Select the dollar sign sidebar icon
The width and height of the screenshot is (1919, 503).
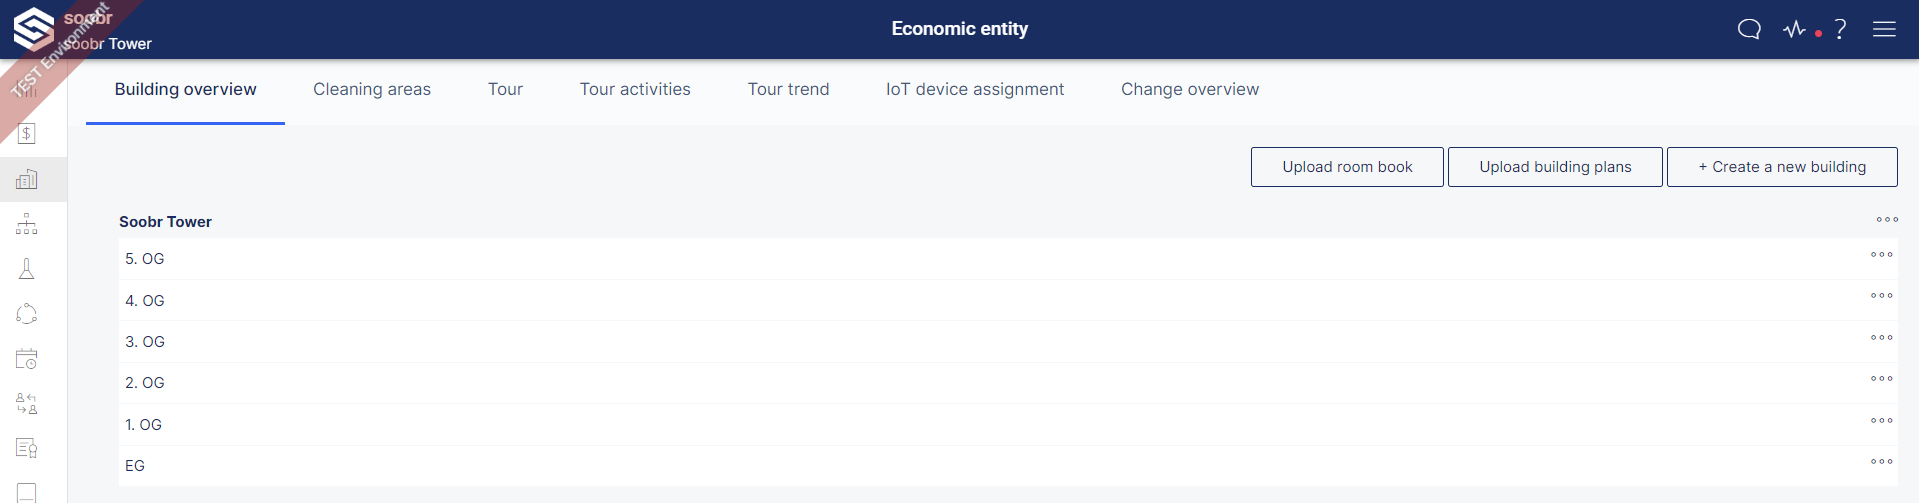[x=27, y=133]
